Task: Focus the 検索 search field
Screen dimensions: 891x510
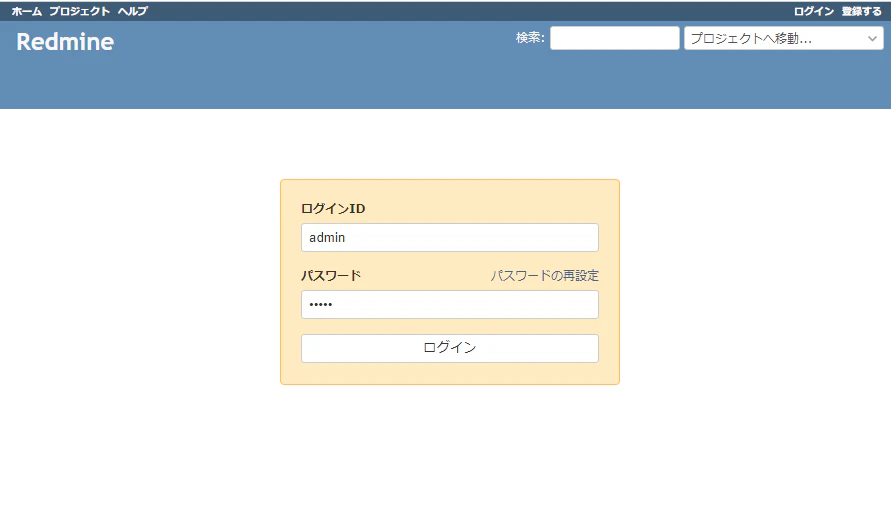Action: coord(614,38)
